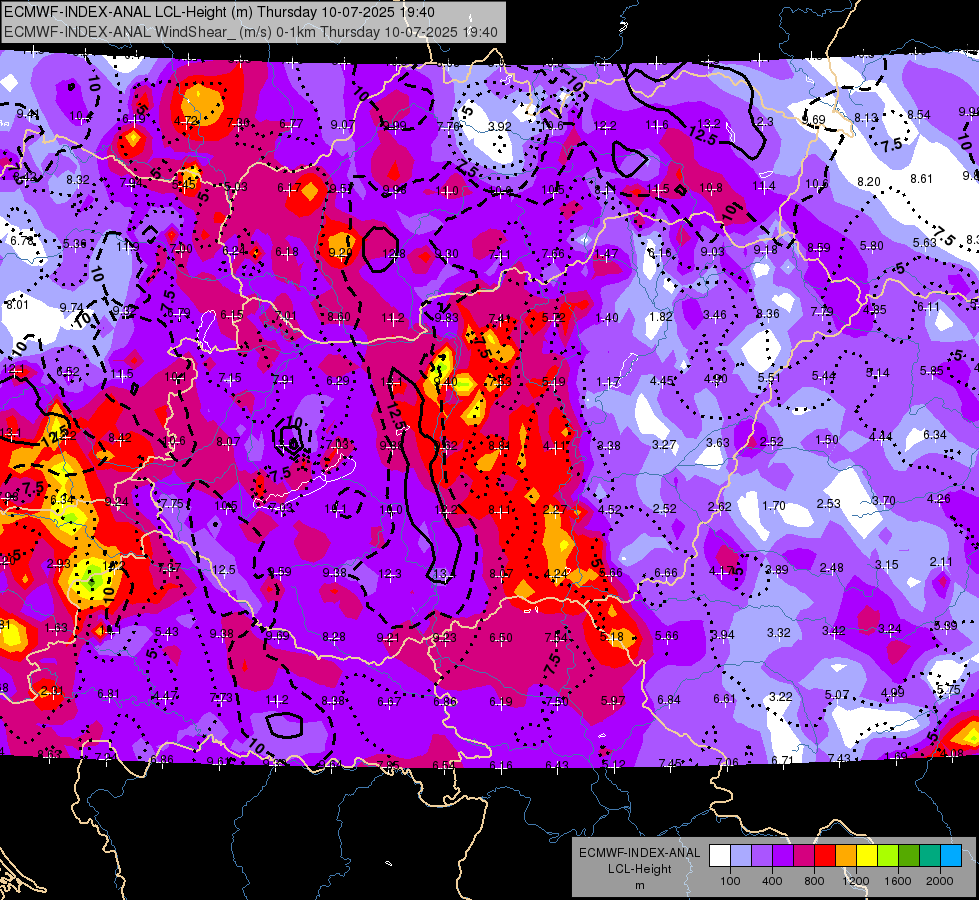Click the grid point value 8.59
The width and height of the screenshot is (979, 900).
pos(819,248)
